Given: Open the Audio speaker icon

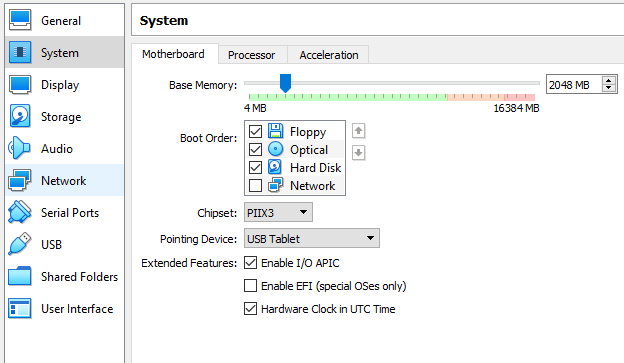Looking at the screenshot, I should click(x=19, y=148).
